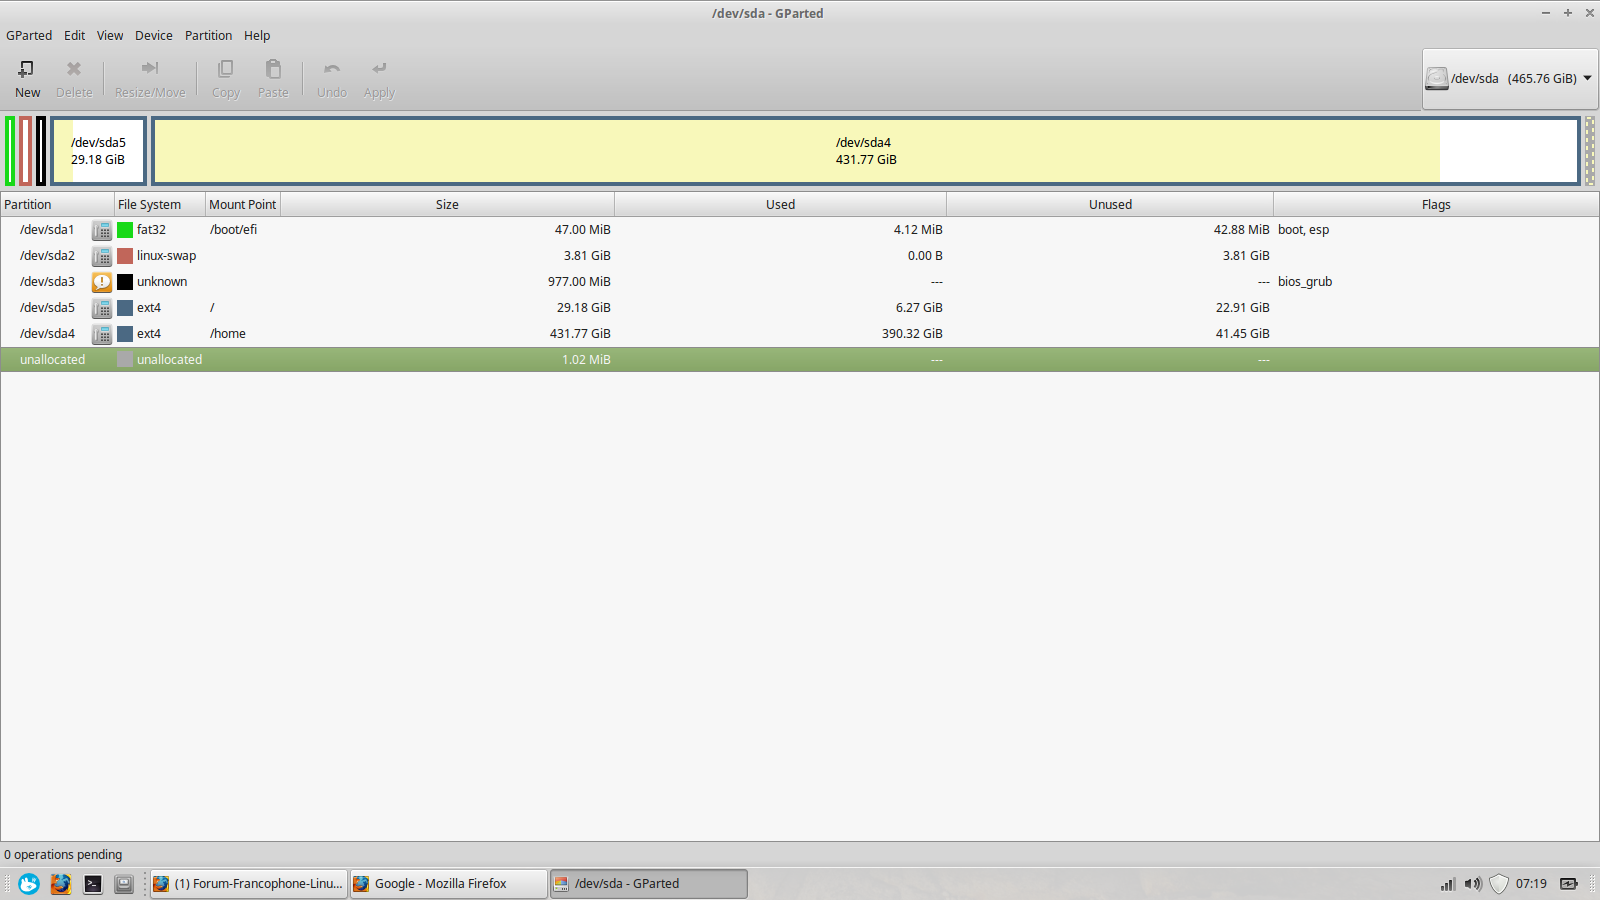The height and width of the screenshot is (900, 1600).
Task: Open the terminal from the taskbar
Action: tap(92, 884)
